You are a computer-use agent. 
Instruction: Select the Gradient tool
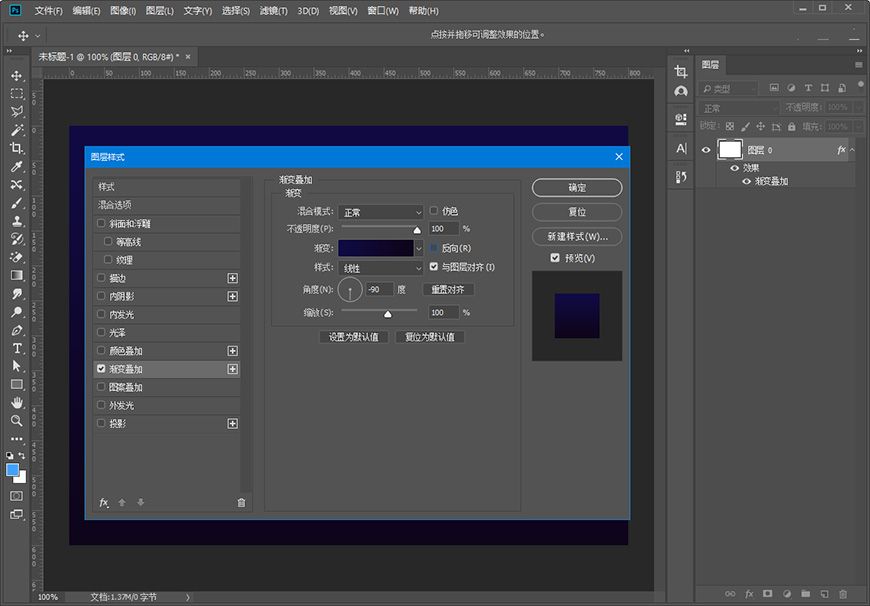17,275
